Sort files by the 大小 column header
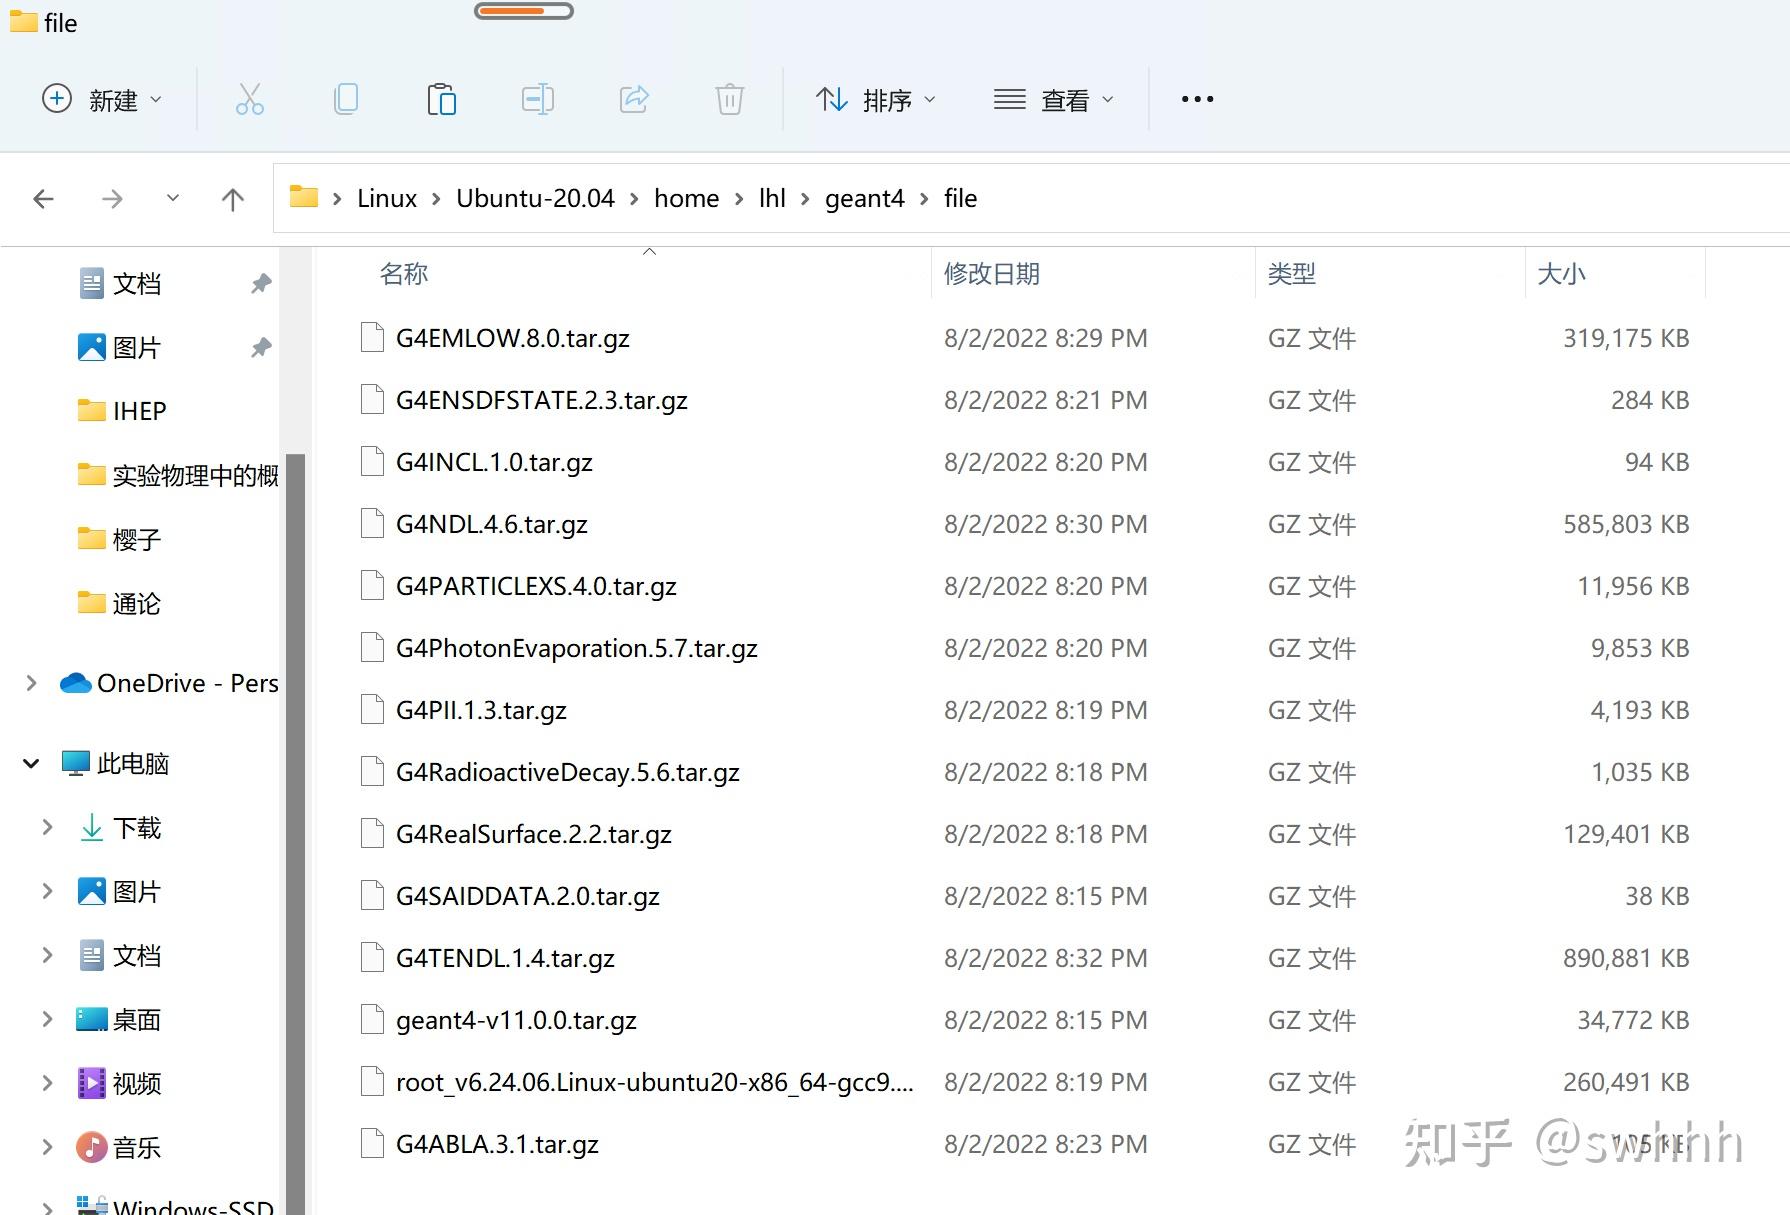 (1562, 273)
